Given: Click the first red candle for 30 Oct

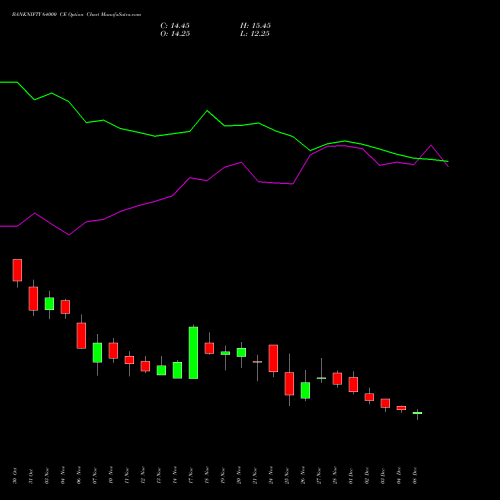Looking at the screenshot, I should tap(17, 270).
